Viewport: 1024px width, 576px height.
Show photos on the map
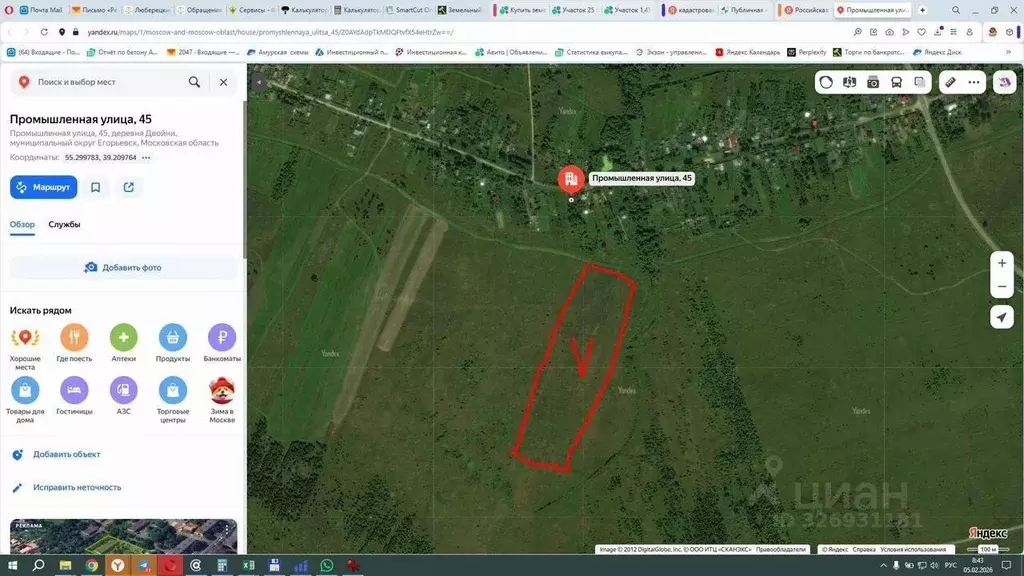click(873, 82)
